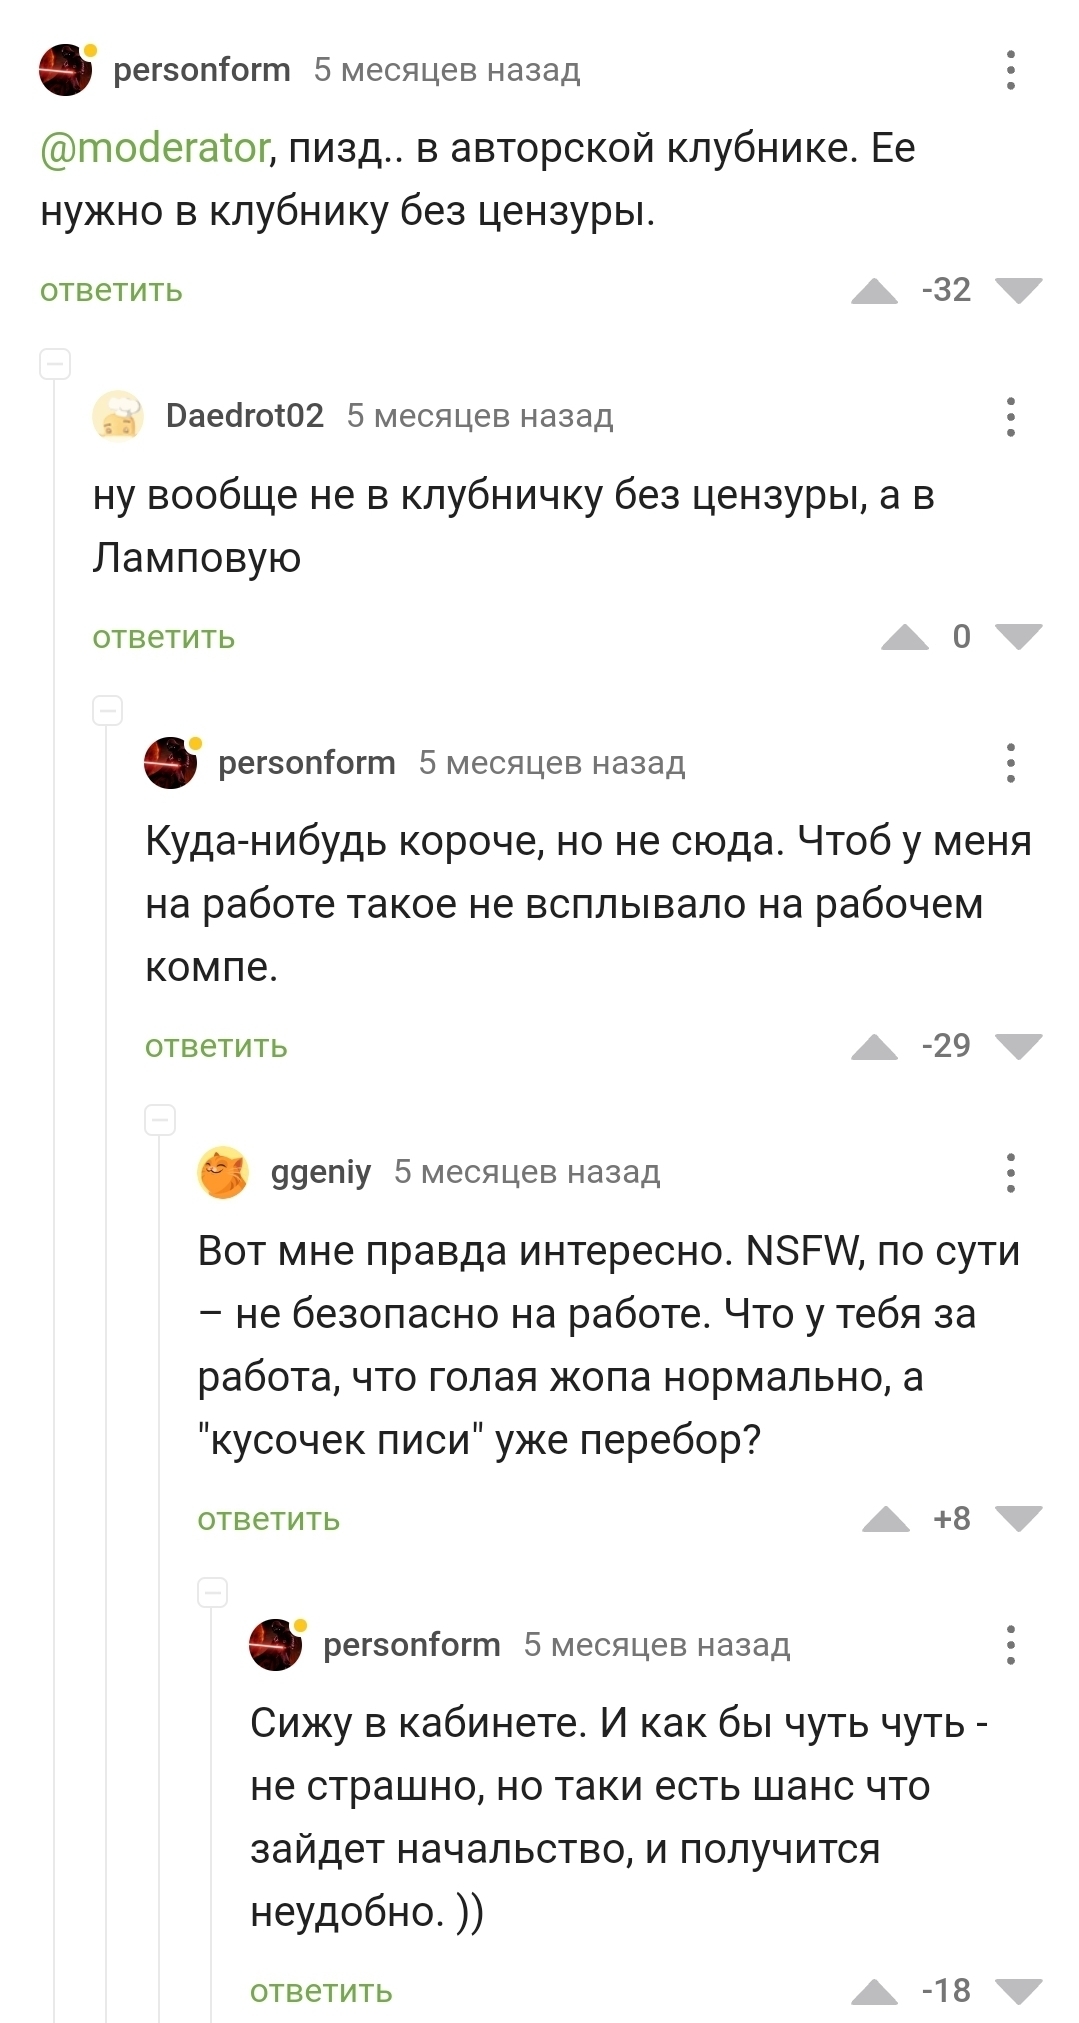Downvote ggeniy's comment rated +8
The height and width of the screenshot is (2023, 1079).
pos(1019,1519)
